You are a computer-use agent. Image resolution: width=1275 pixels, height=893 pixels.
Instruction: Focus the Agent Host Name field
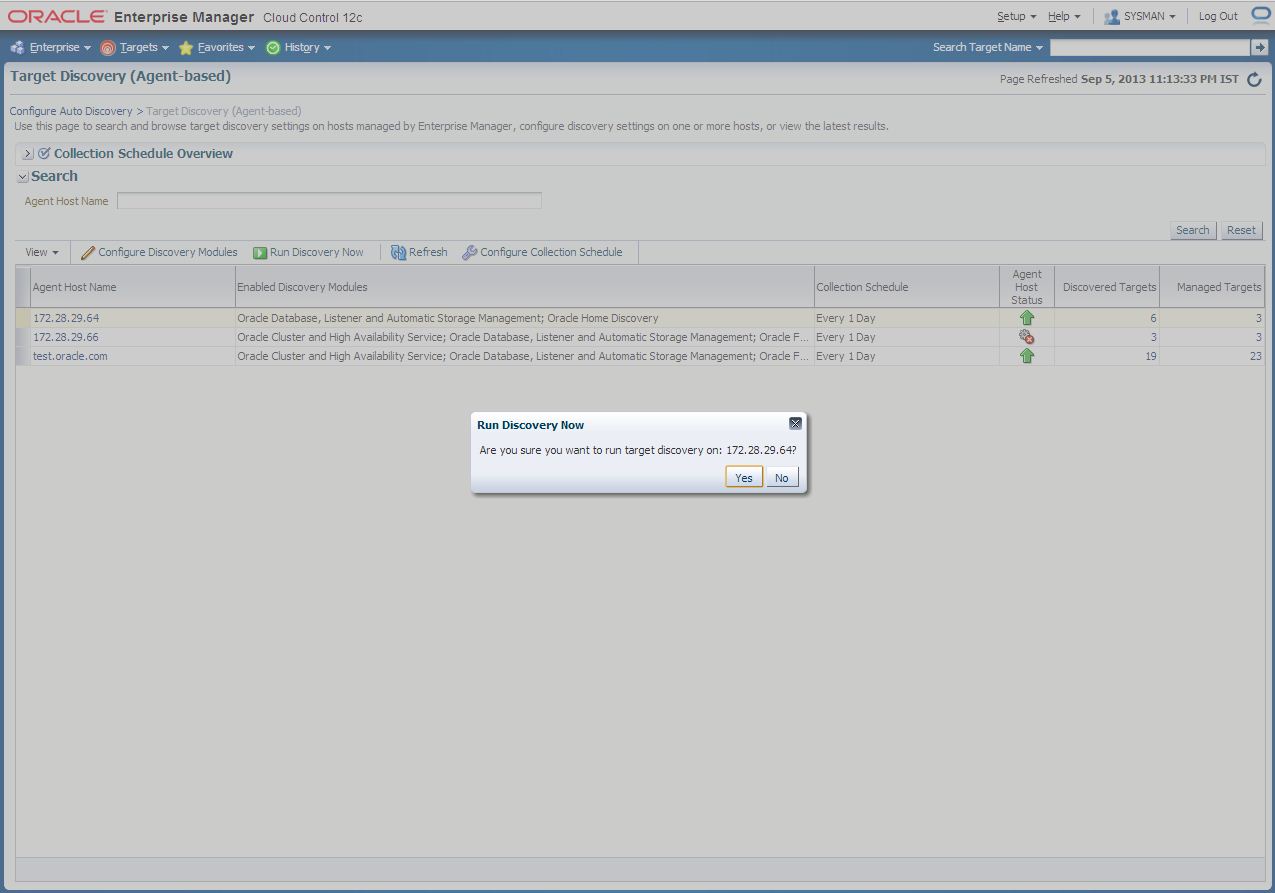point(329,201)
